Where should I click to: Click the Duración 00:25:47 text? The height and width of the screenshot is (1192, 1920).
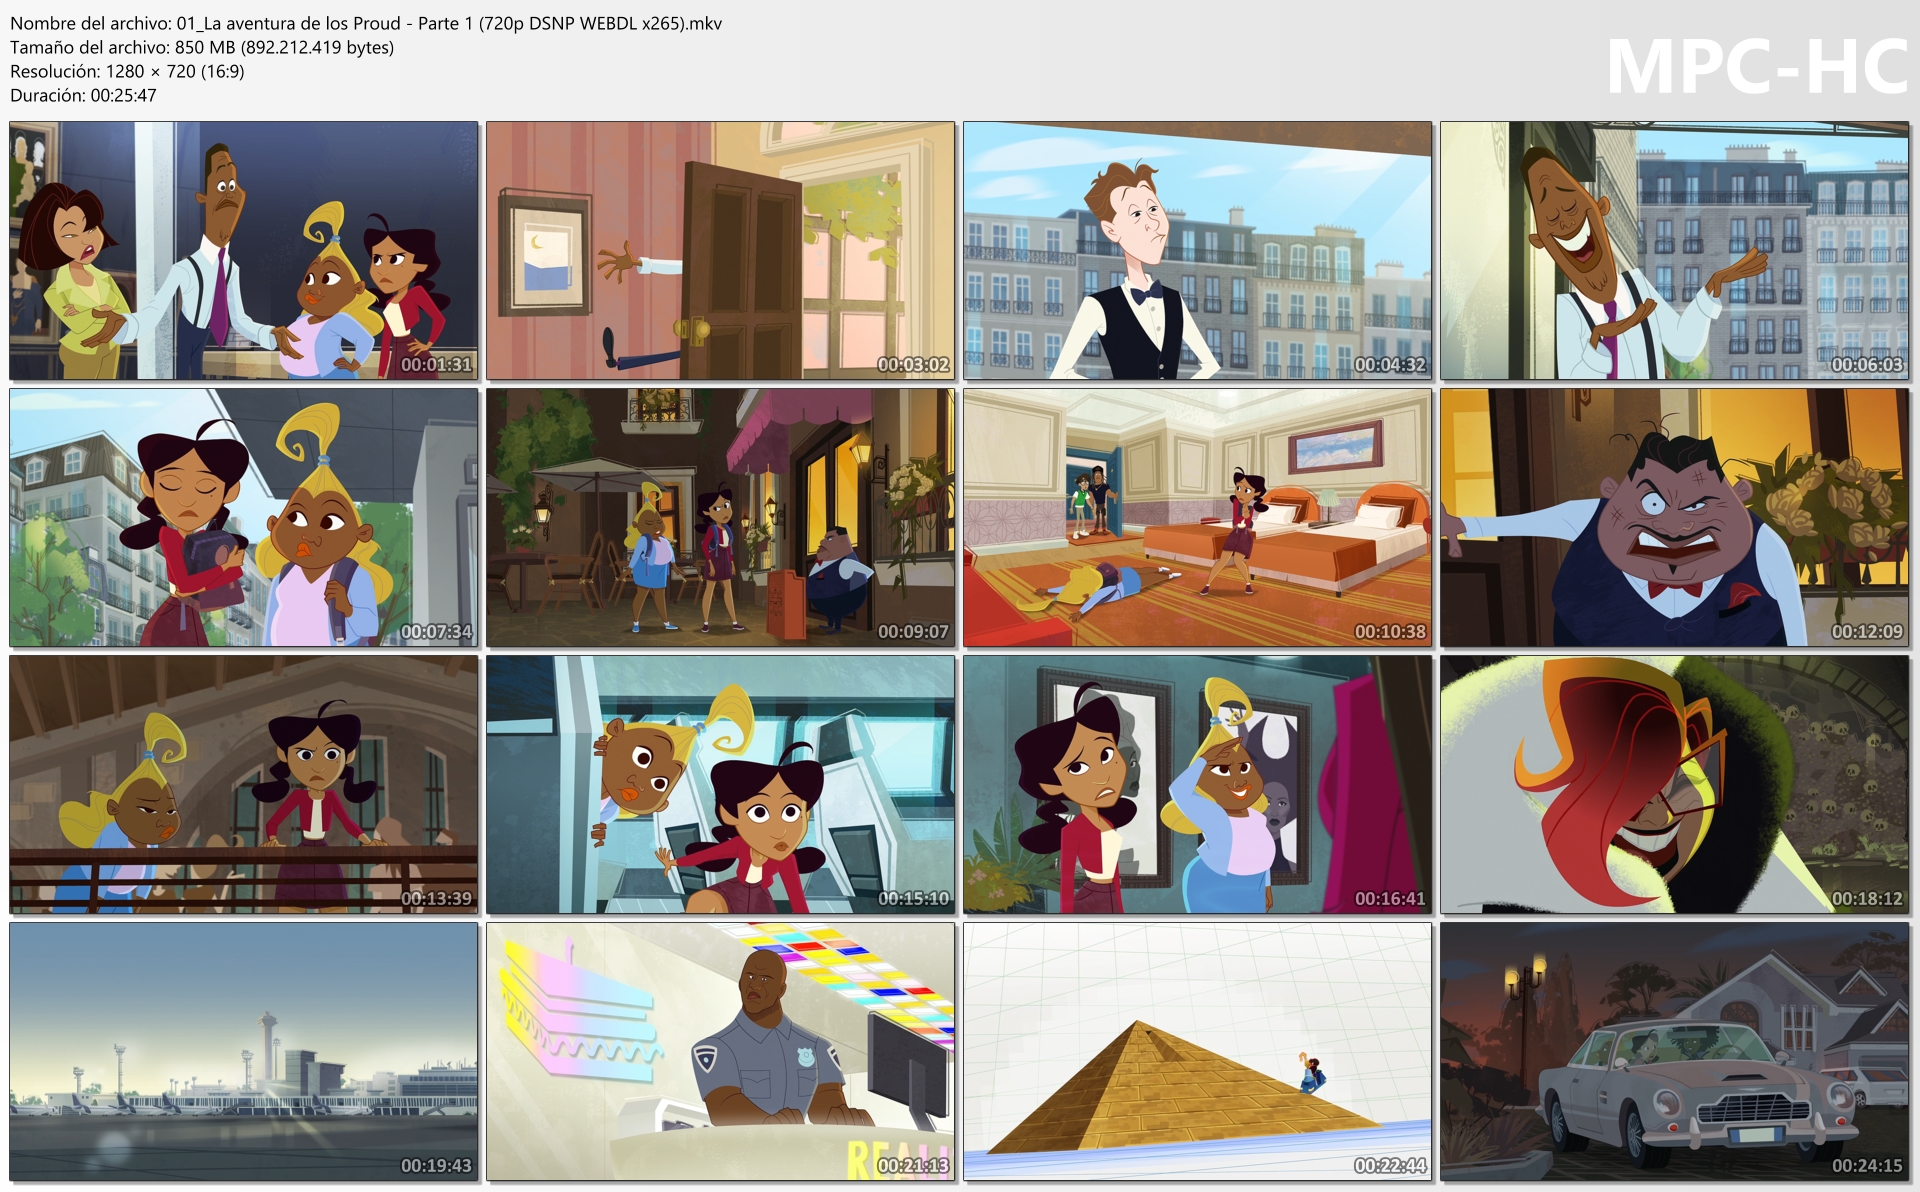tap(83, 95)
